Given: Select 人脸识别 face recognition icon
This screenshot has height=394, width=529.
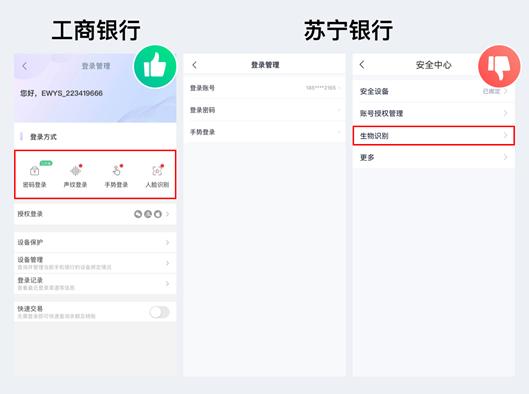Looking at the screenshot, I should click(157, 171).
